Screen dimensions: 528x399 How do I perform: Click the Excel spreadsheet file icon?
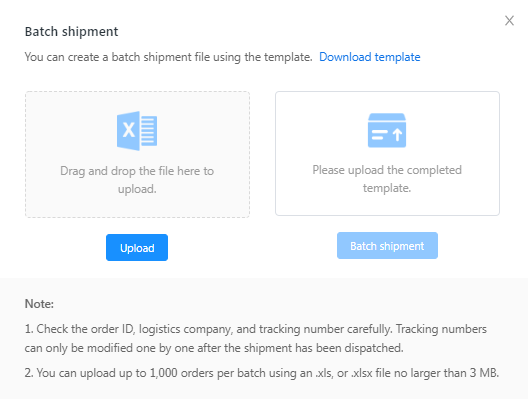point(137,131)
